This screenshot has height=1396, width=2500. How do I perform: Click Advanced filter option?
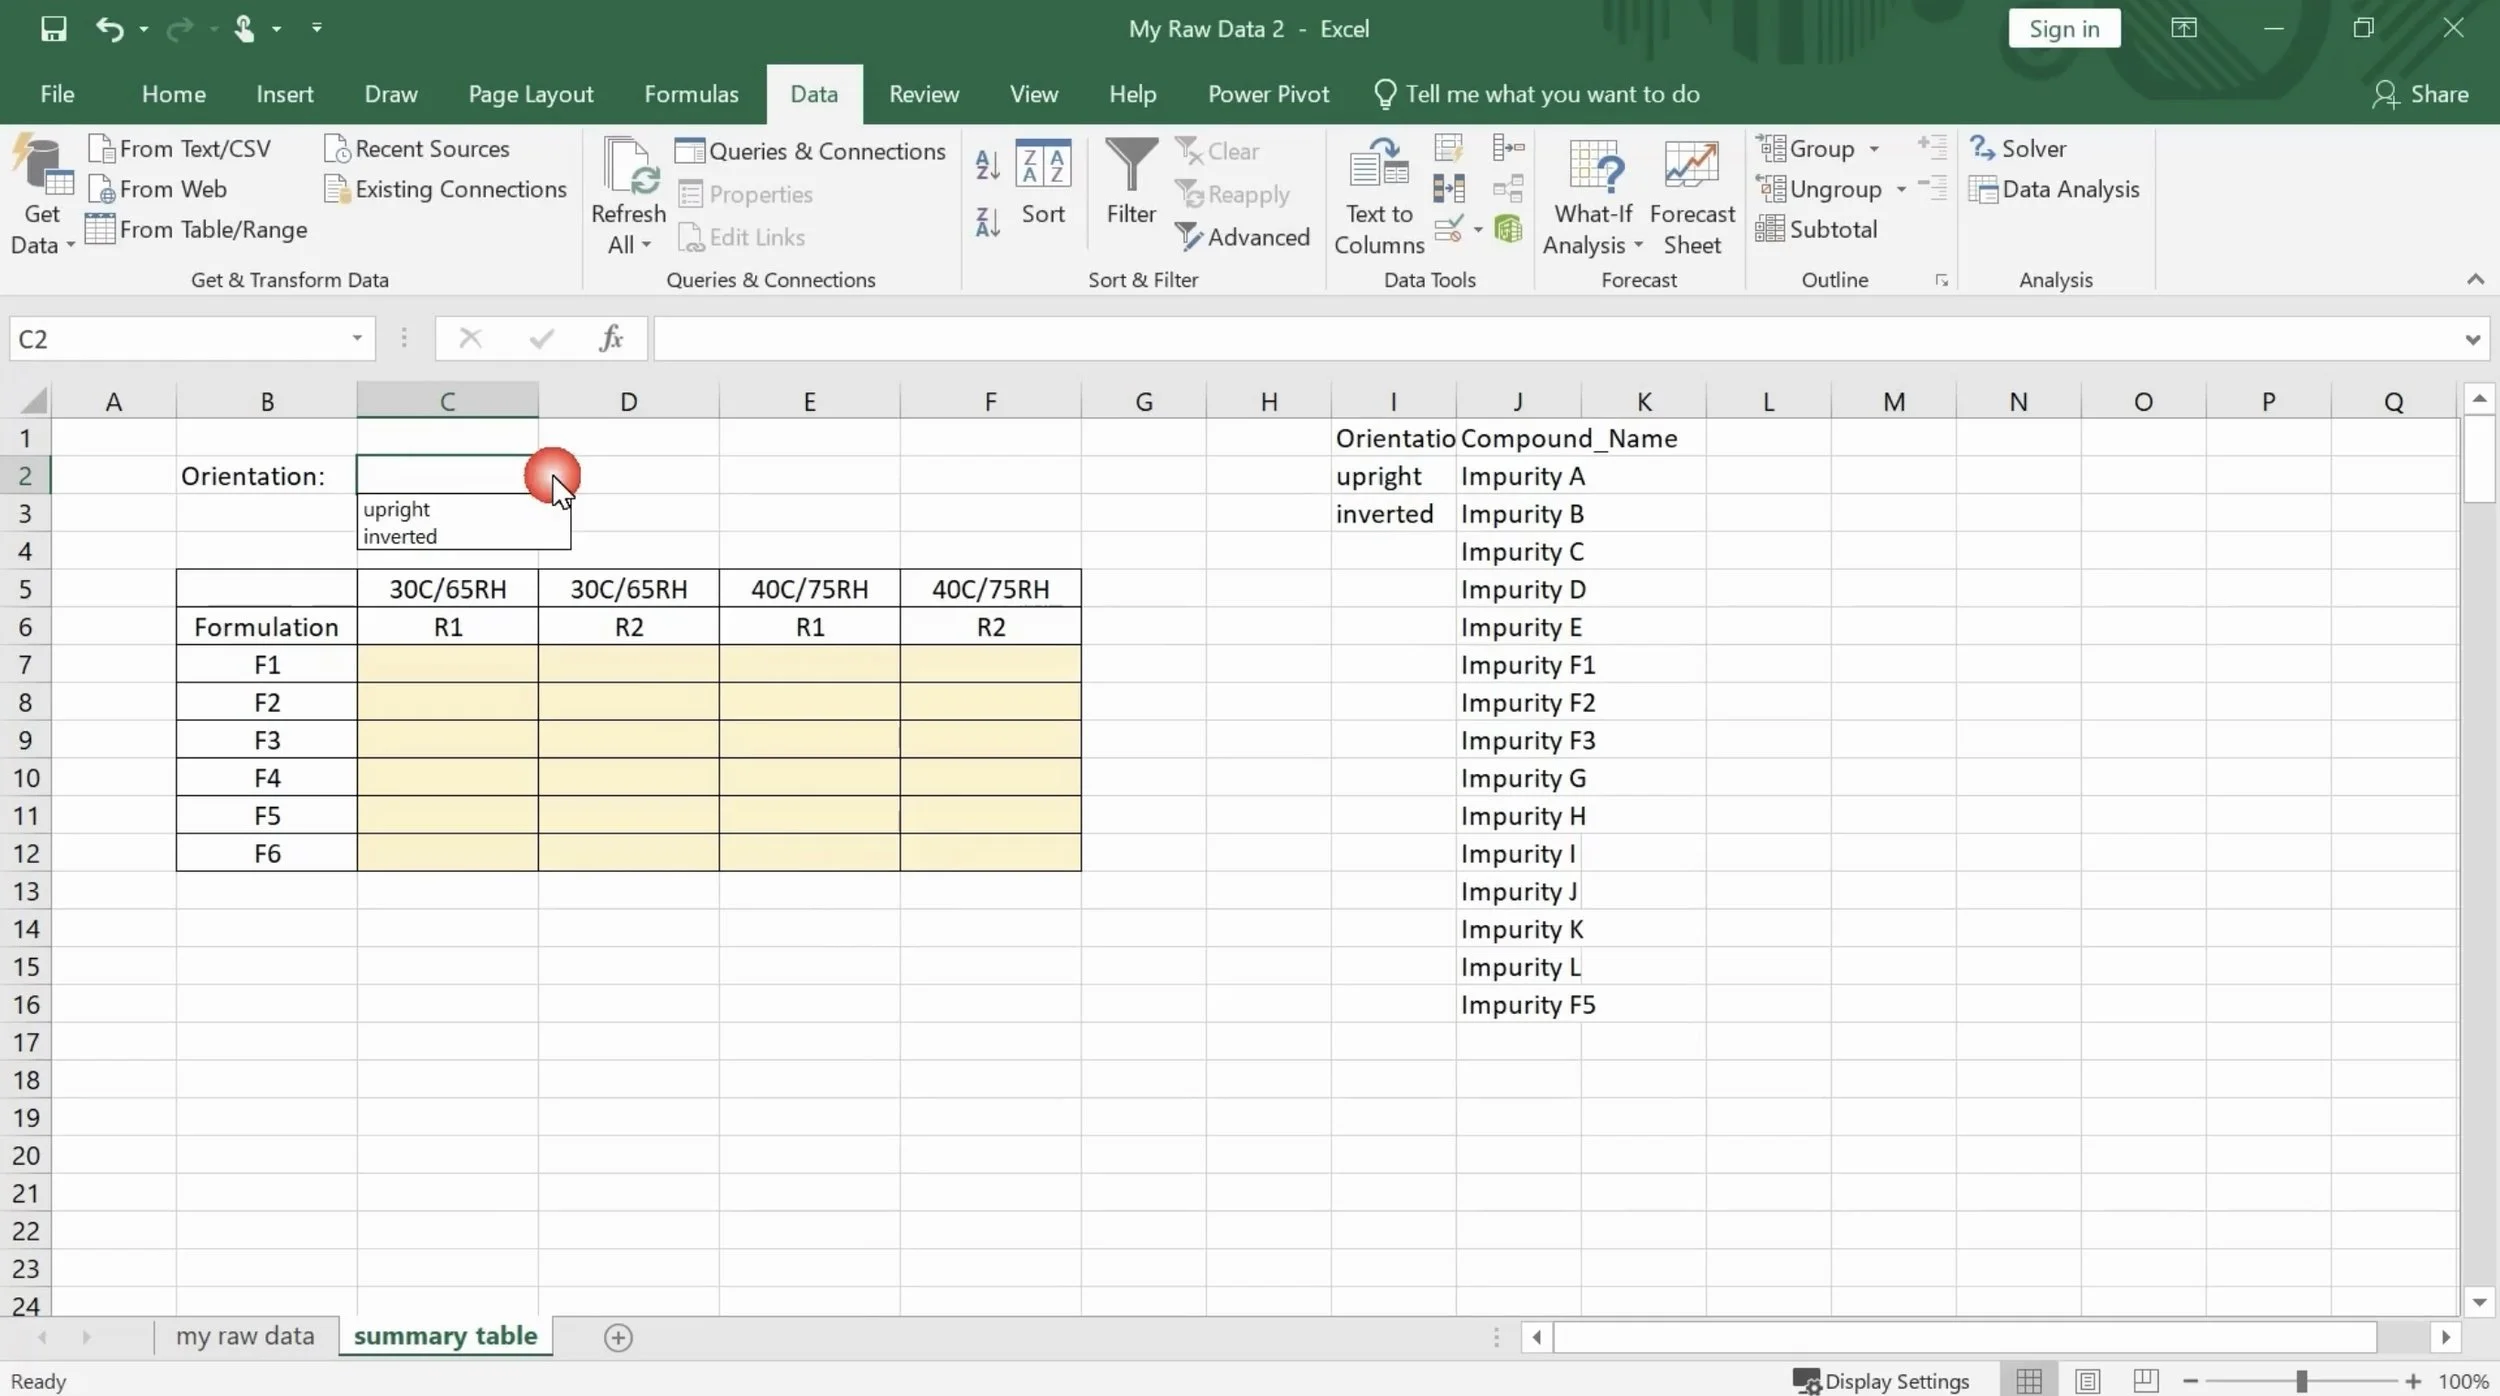(1243, 237)
